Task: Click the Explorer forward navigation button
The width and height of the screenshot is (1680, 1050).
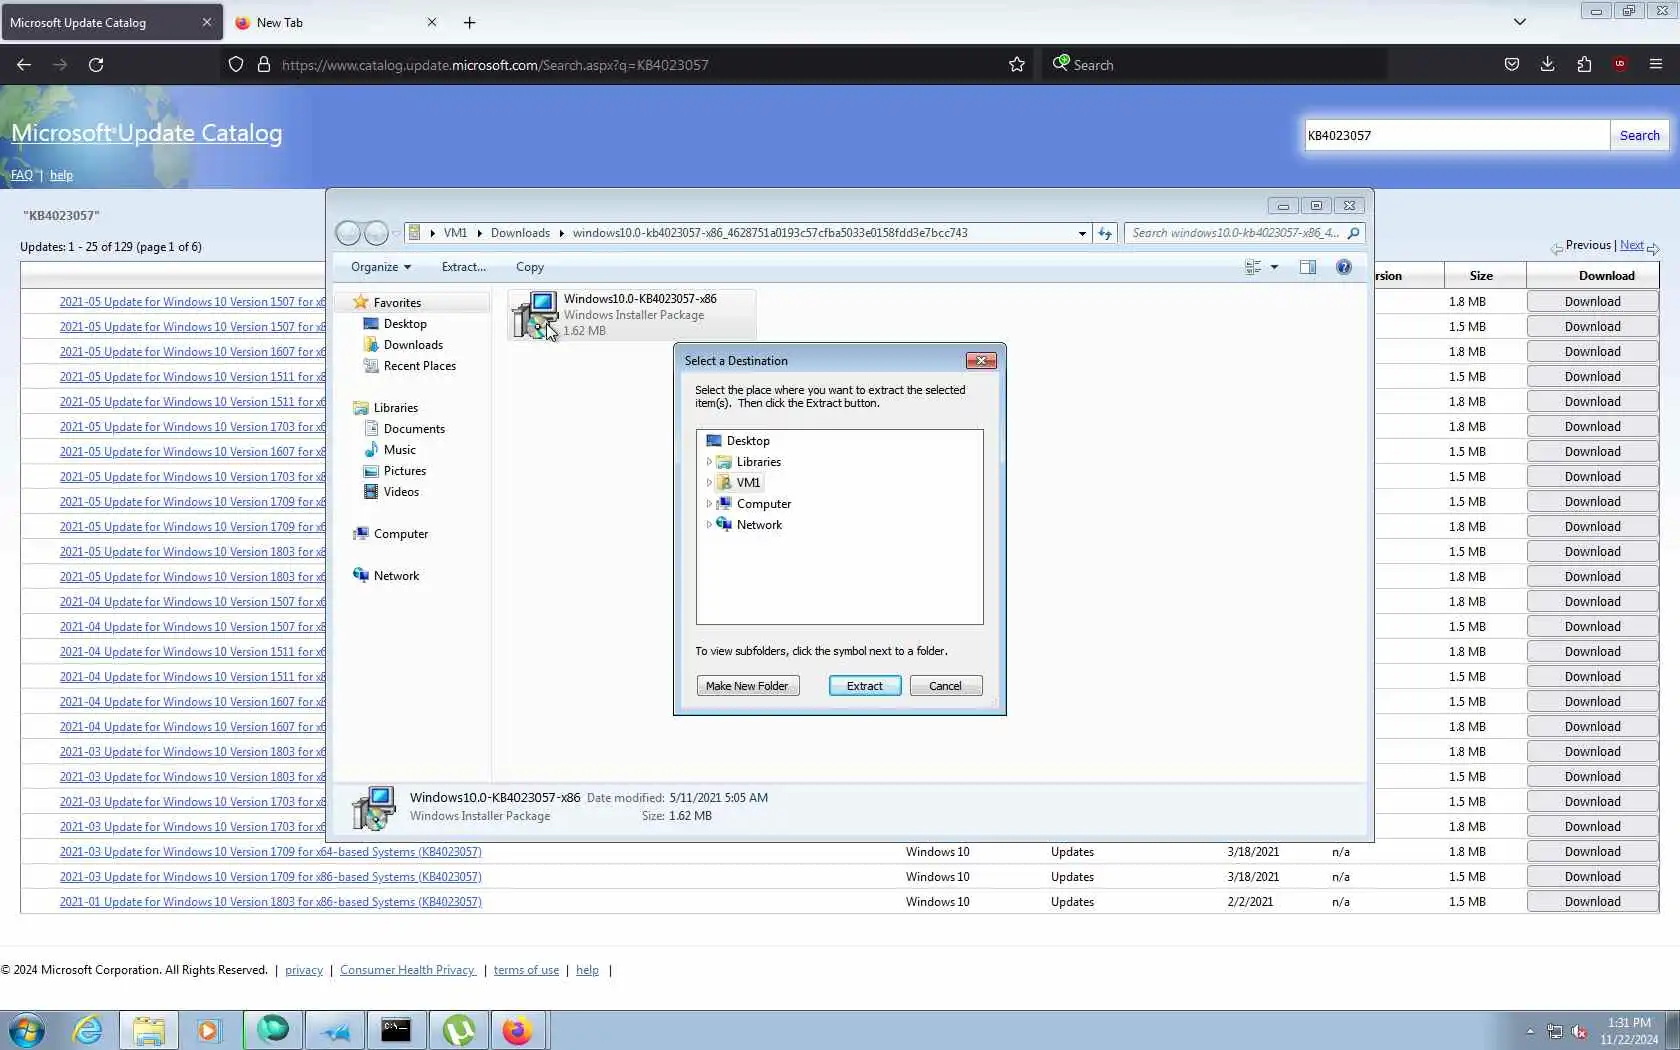Action: [x=376, y=233]
